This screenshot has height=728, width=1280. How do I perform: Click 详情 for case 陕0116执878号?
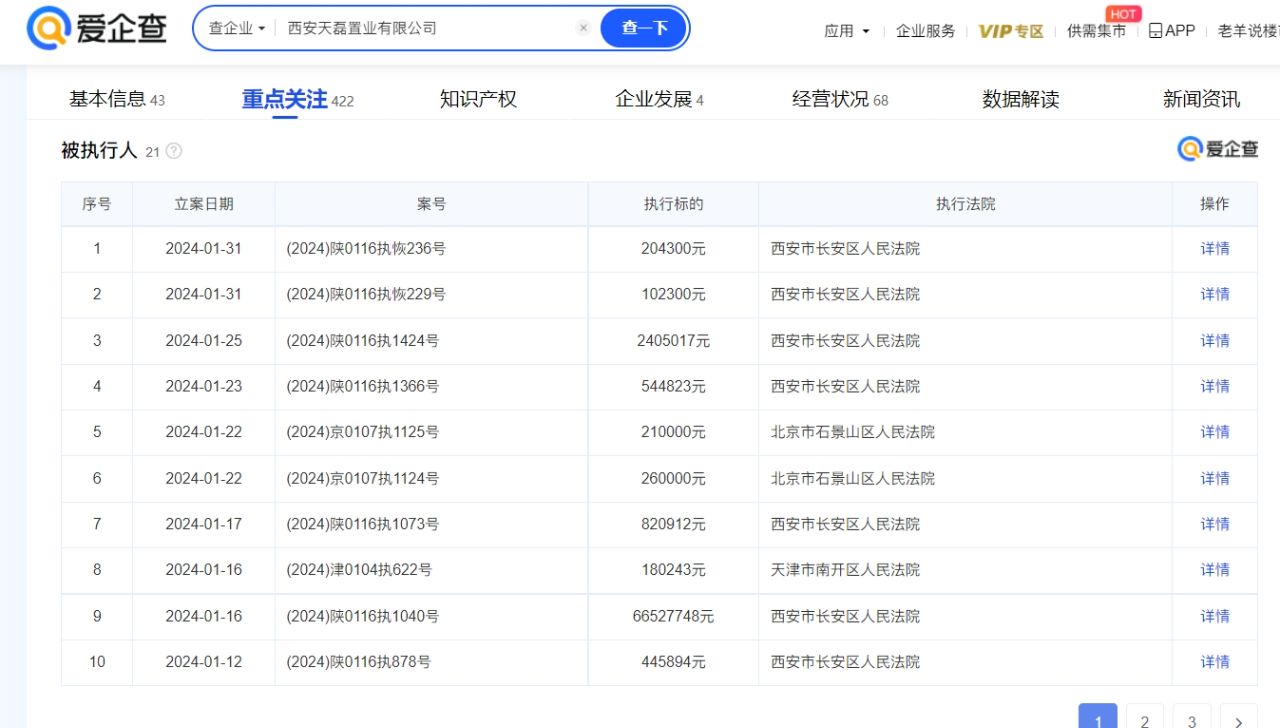1215,663
